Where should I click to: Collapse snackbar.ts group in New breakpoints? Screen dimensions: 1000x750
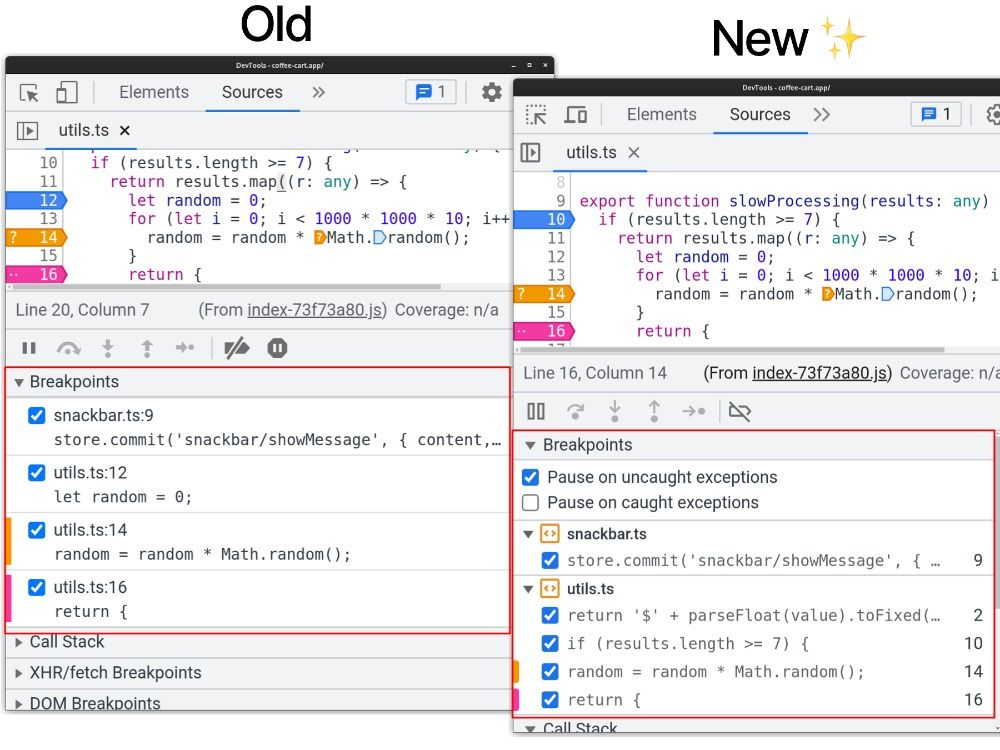coord(529,534)
